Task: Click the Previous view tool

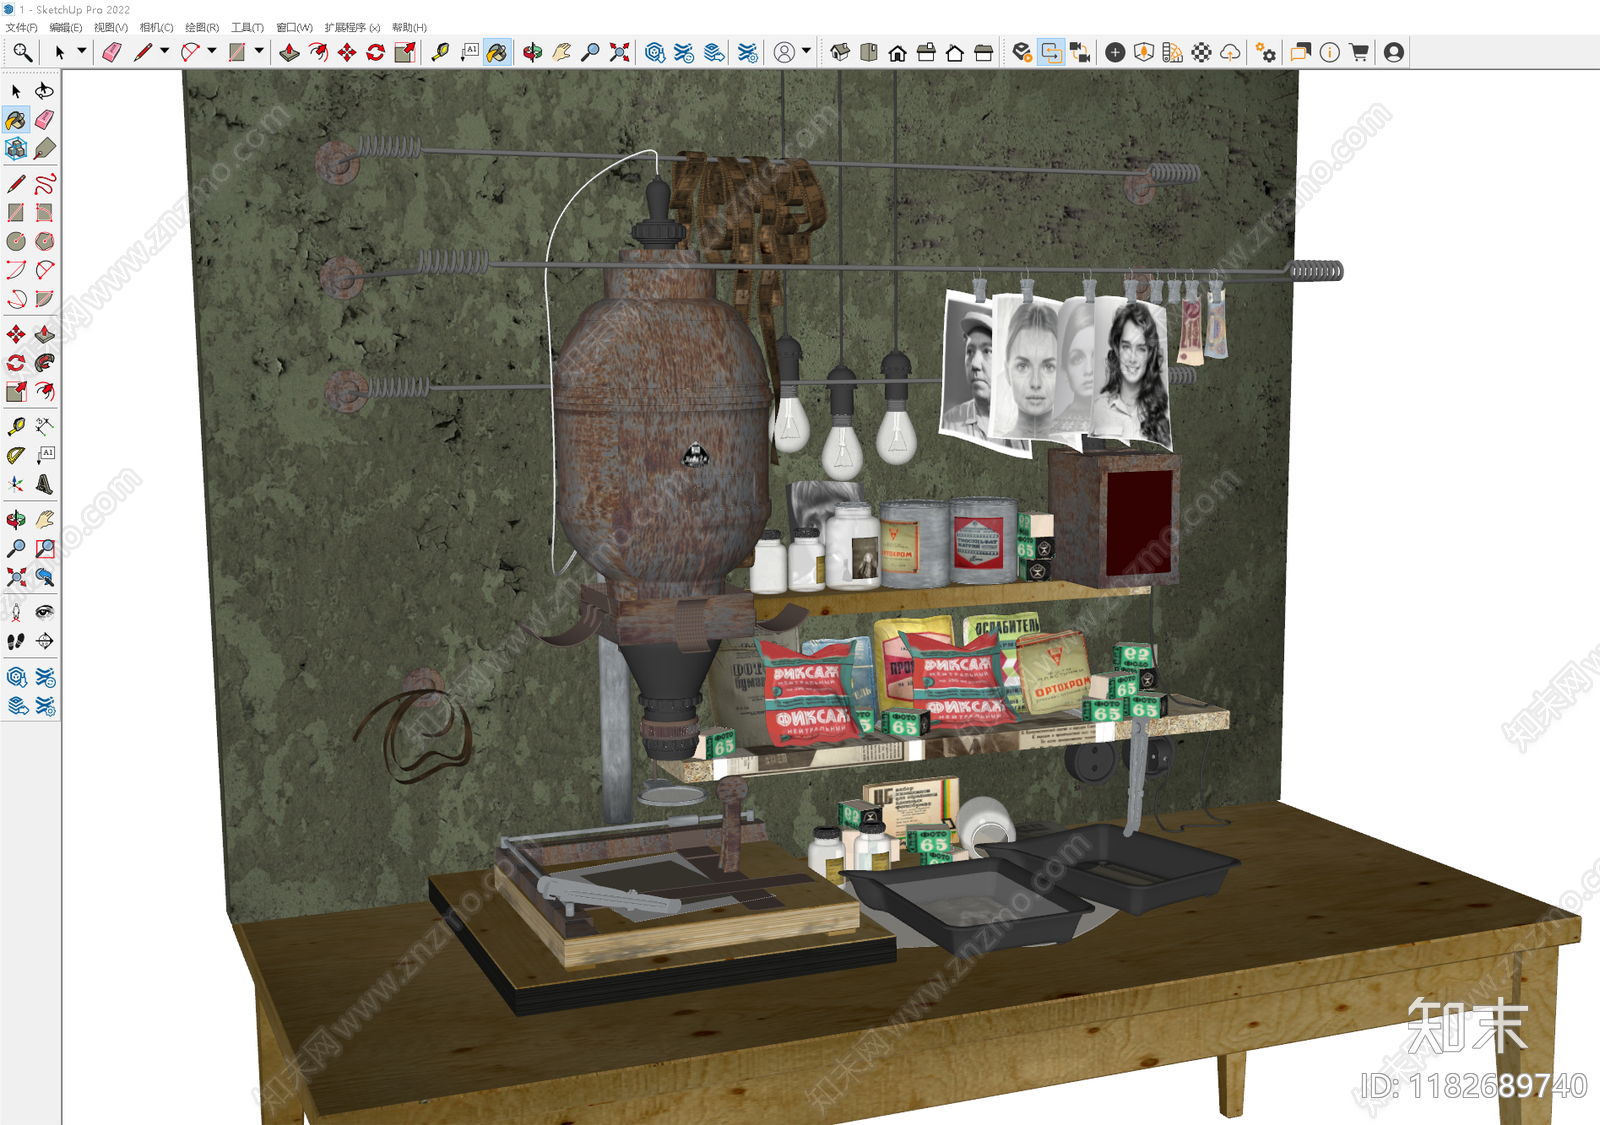Action: tap(45, 577)
